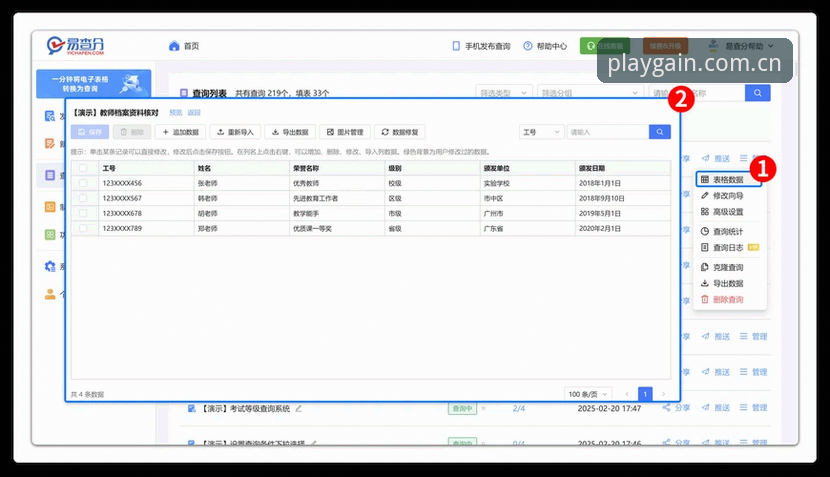Open the 筛选类型 filter dropdown
The height and width of the screenshot is (477, 830).
tap(504, 93)
